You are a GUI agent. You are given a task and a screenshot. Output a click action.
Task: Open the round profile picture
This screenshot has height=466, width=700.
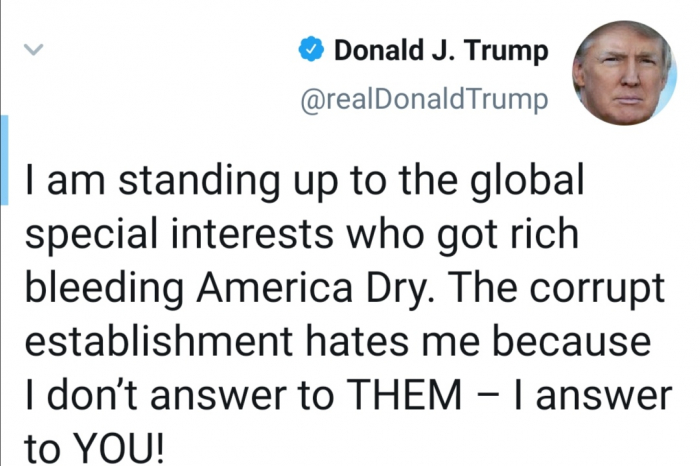click(x=623, y=73)
